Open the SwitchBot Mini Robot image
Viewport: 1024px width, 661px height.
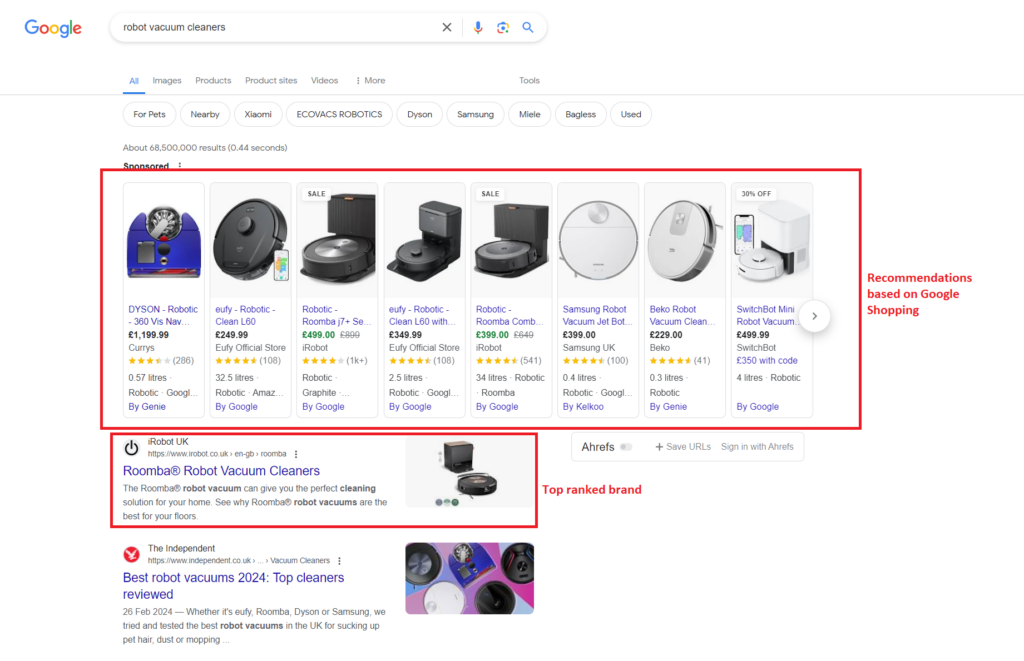(x=772, y=240)
